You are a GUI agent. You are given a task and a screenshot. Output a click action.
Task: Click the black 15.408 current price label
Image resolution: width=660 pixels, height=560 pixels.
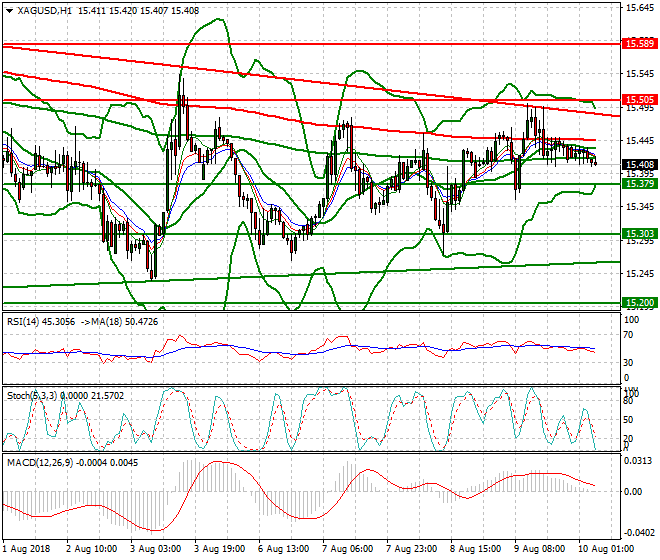tap(640, 165)
